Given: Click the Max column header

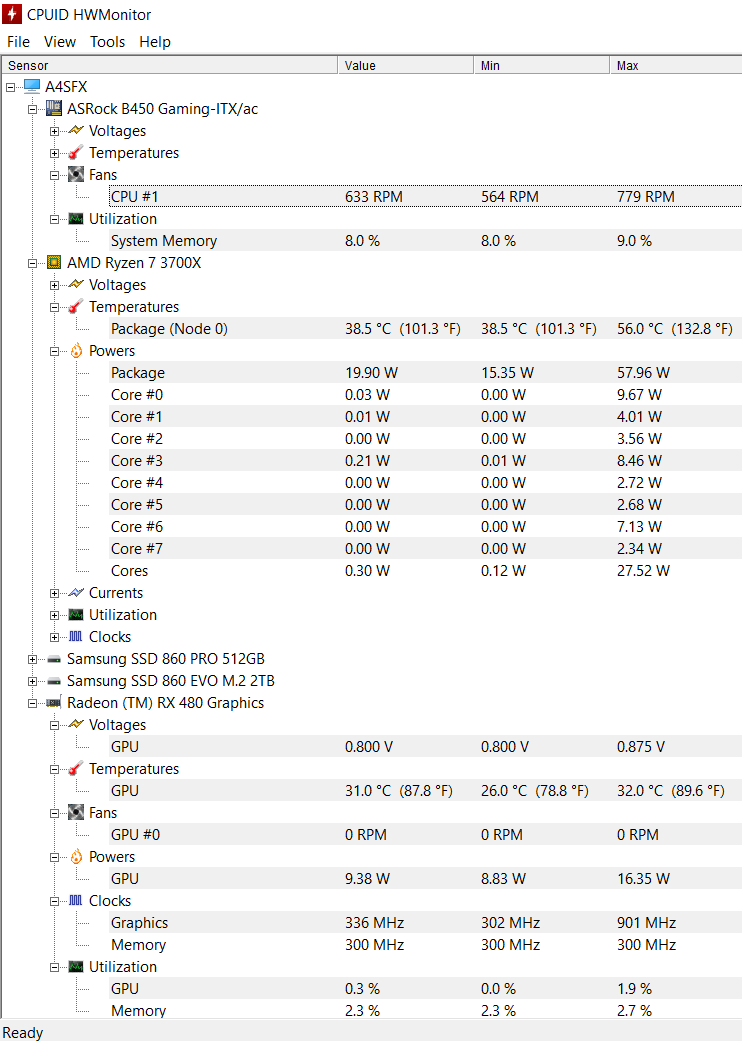Looking at the screenshot, I should [676, 65].
